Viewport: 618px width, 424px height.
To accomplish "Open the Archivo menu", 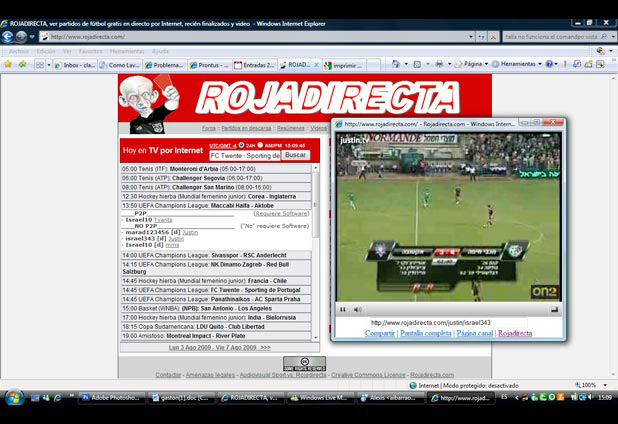I will click(x=19, y=51).
